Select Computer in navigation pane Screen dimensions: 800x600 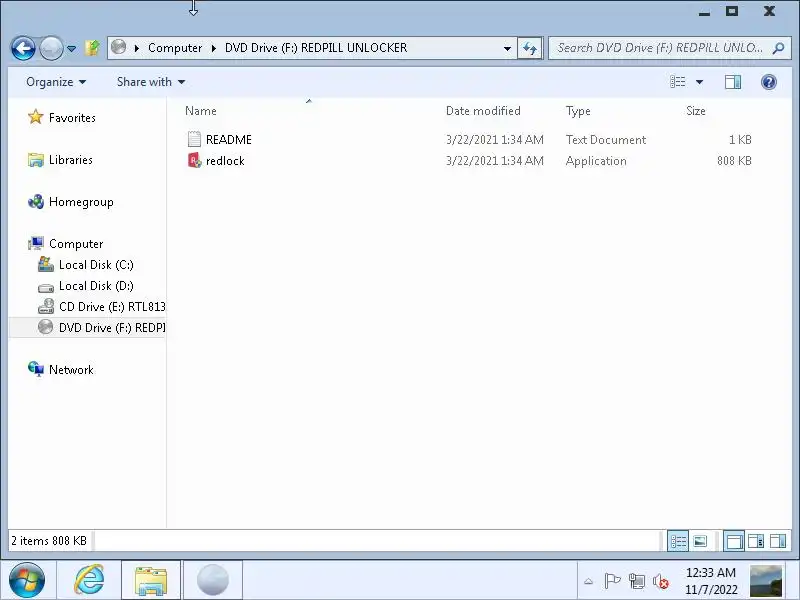pos(76,244)
